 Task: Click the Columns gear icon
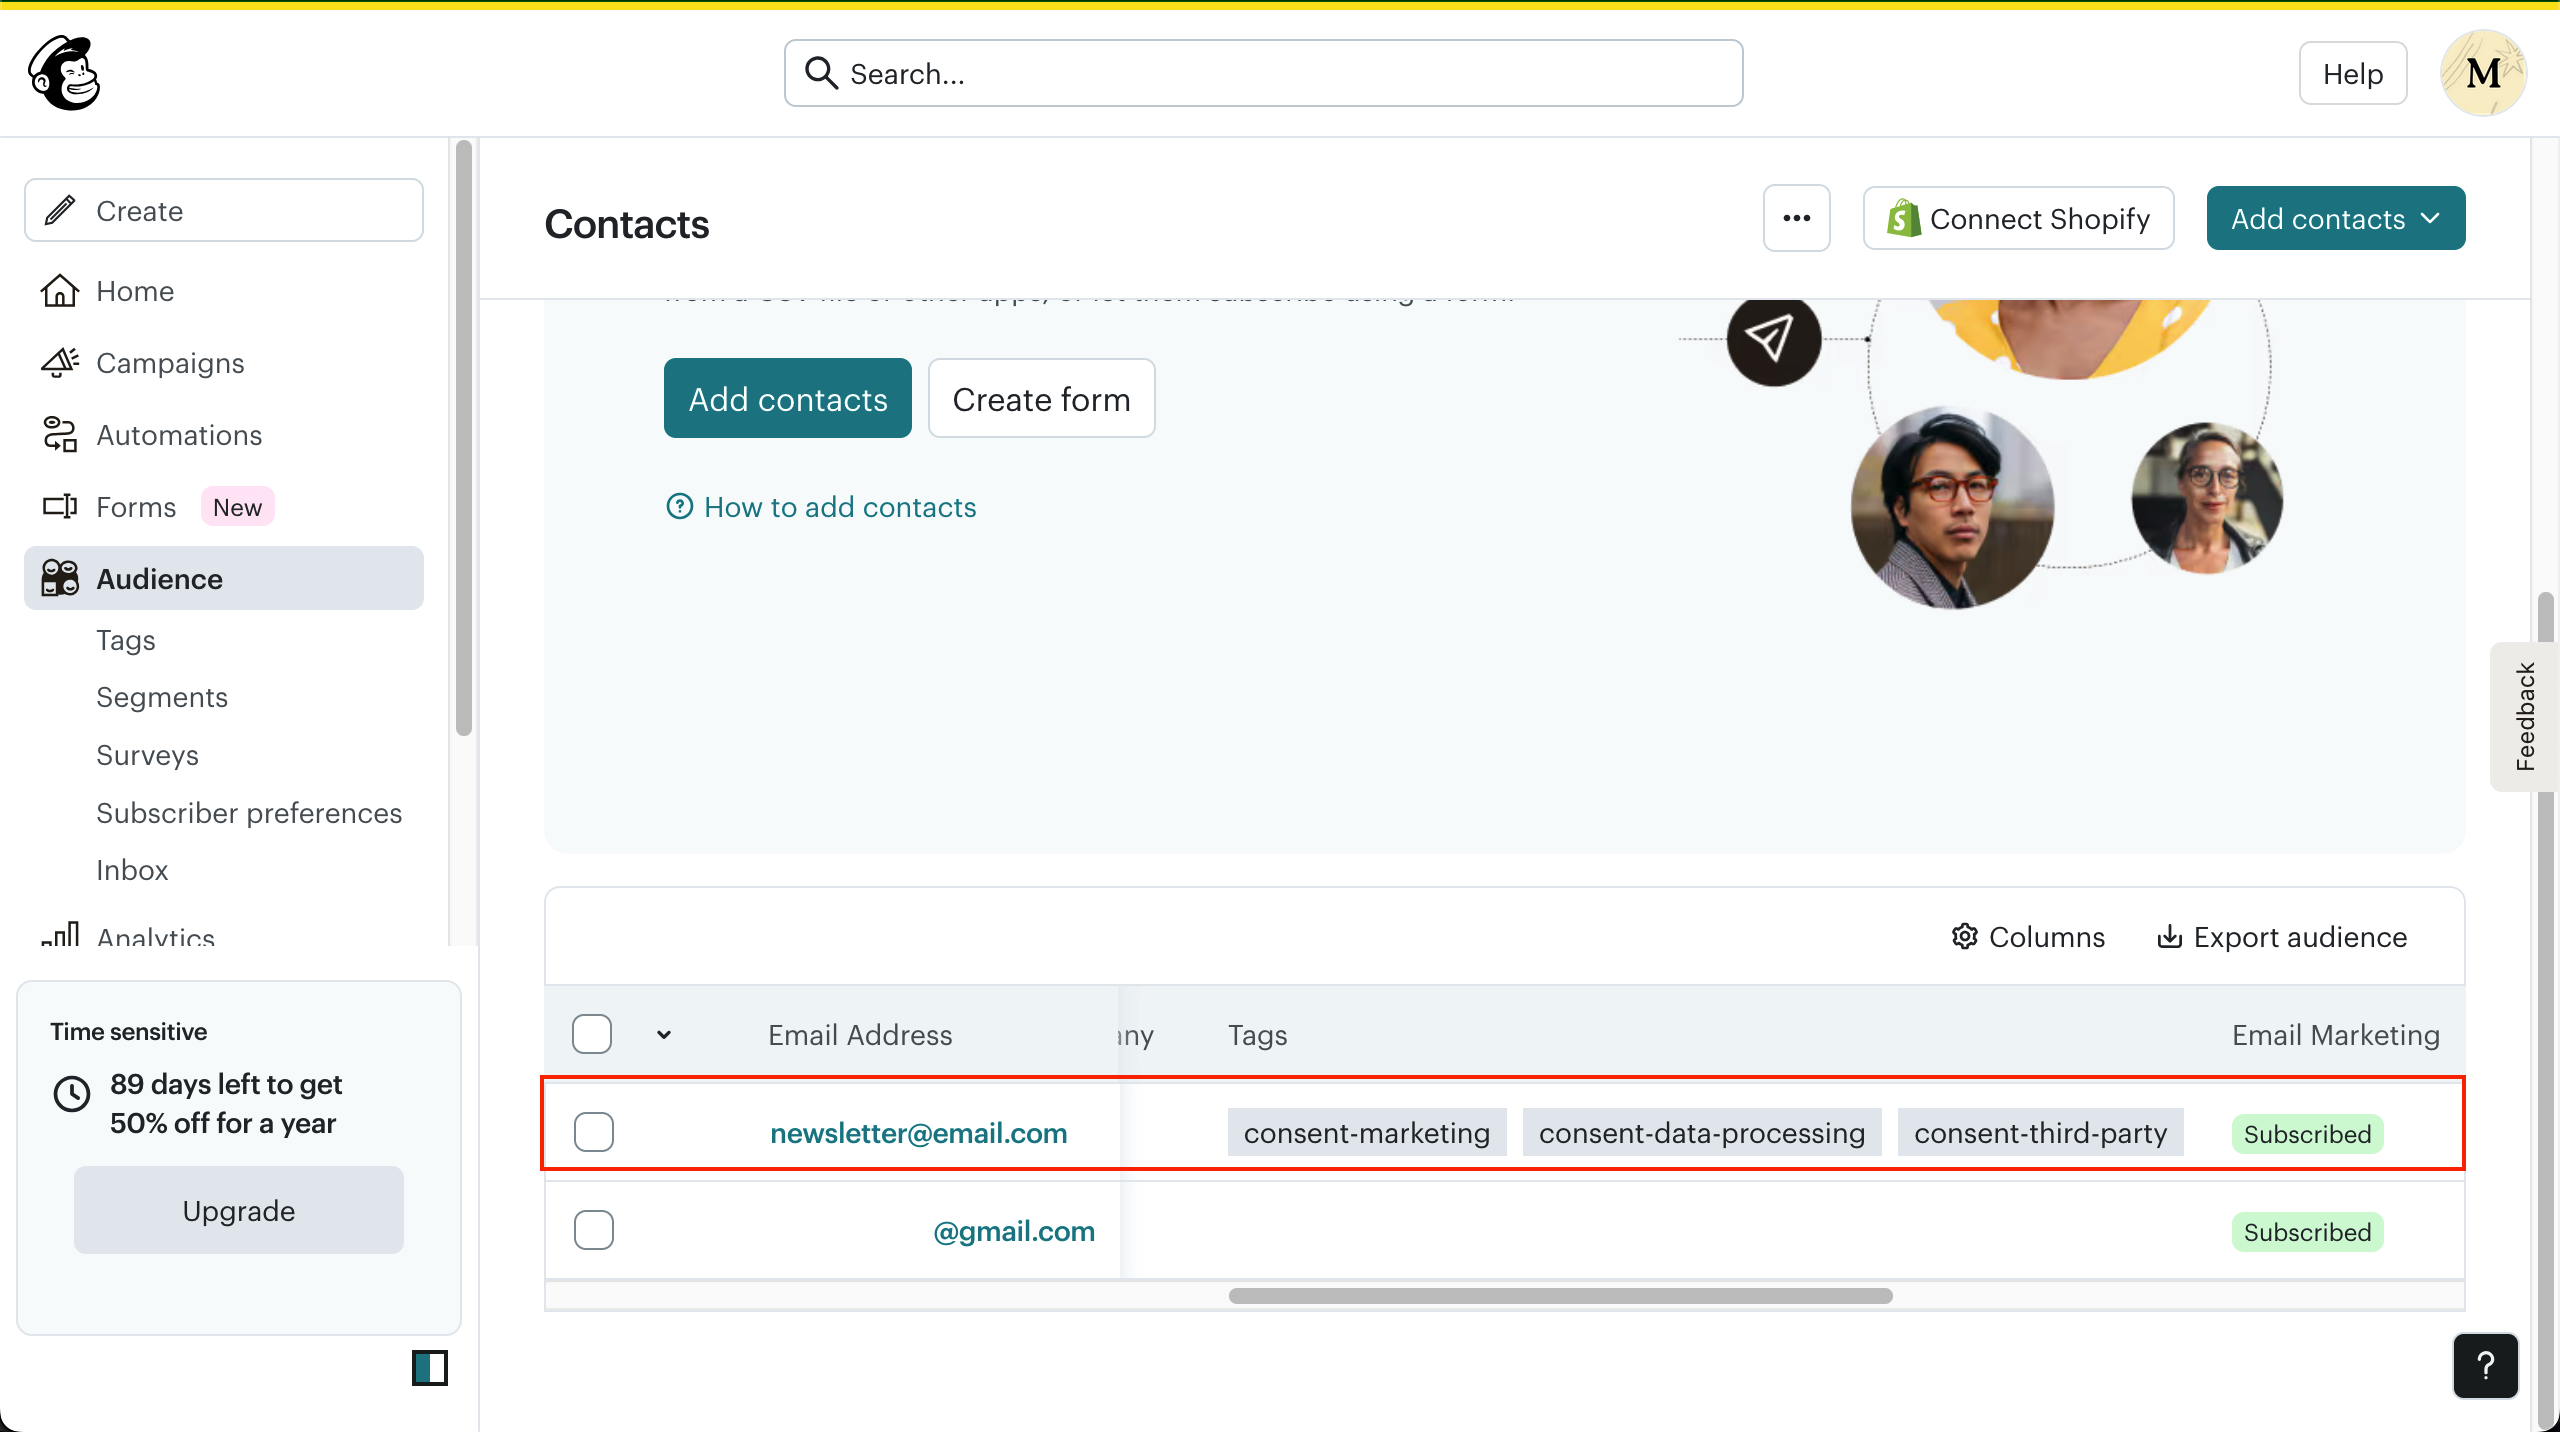(x=1964, y=937)
